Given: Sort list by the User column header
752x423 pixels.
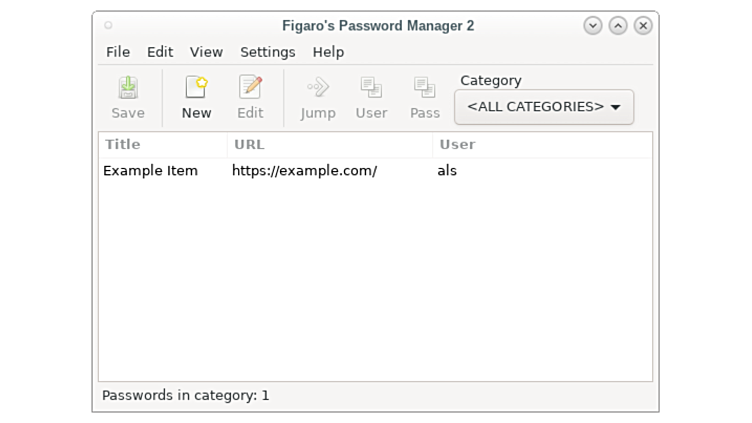Looking at the screenshot, I should [542, 145].
